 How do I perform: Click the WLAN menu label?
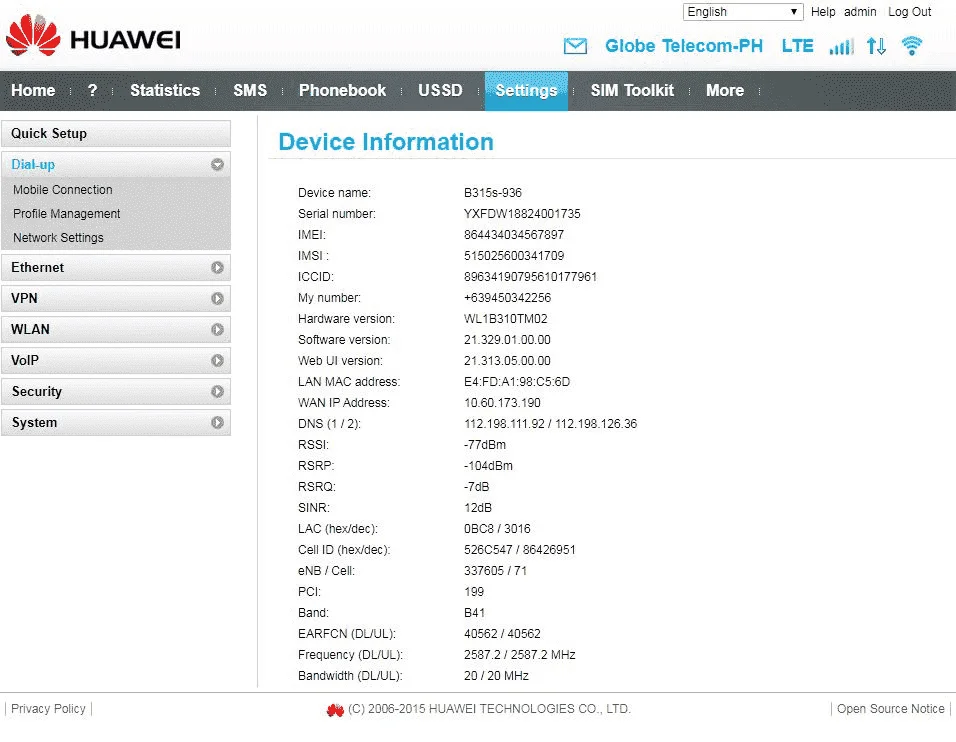click(x=30, y=329)
